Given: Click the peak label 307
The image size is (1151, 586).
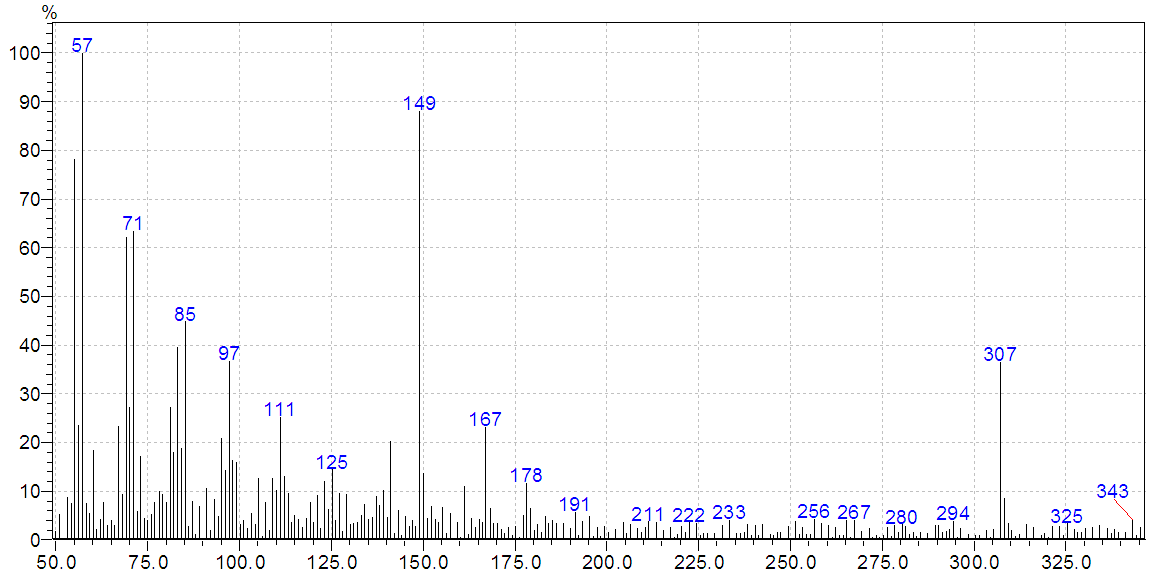Looking at the screenshot, I should 999,354.
